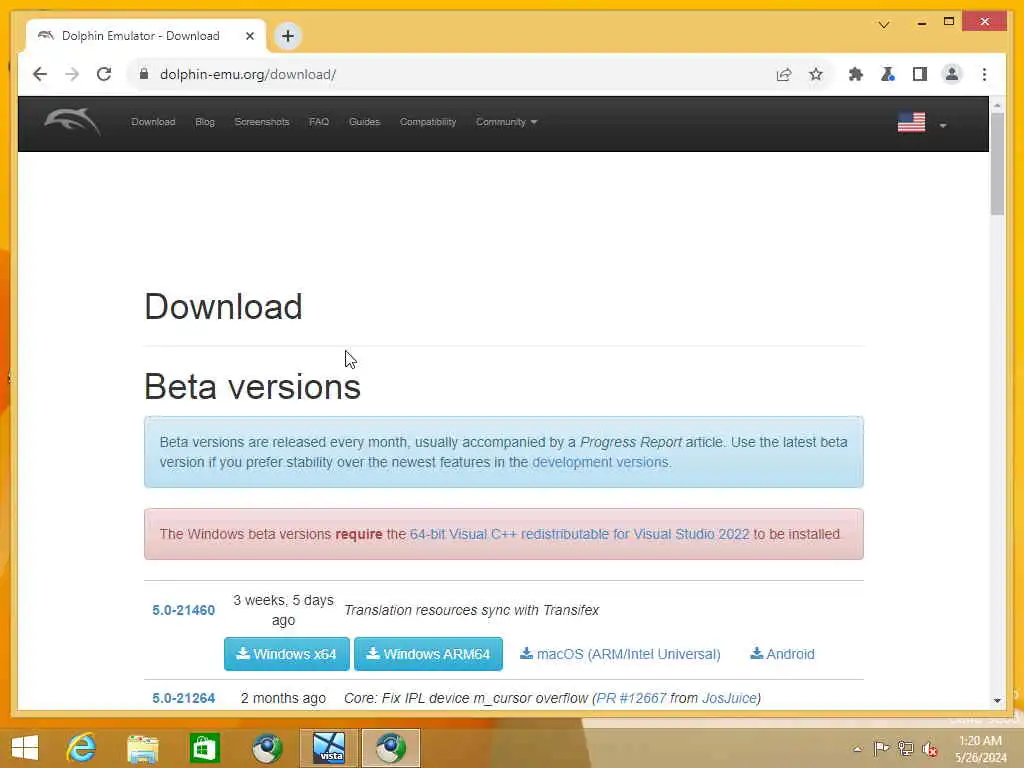
Task: Open the Screenshots nav item
Action: (x=261, y=122)
